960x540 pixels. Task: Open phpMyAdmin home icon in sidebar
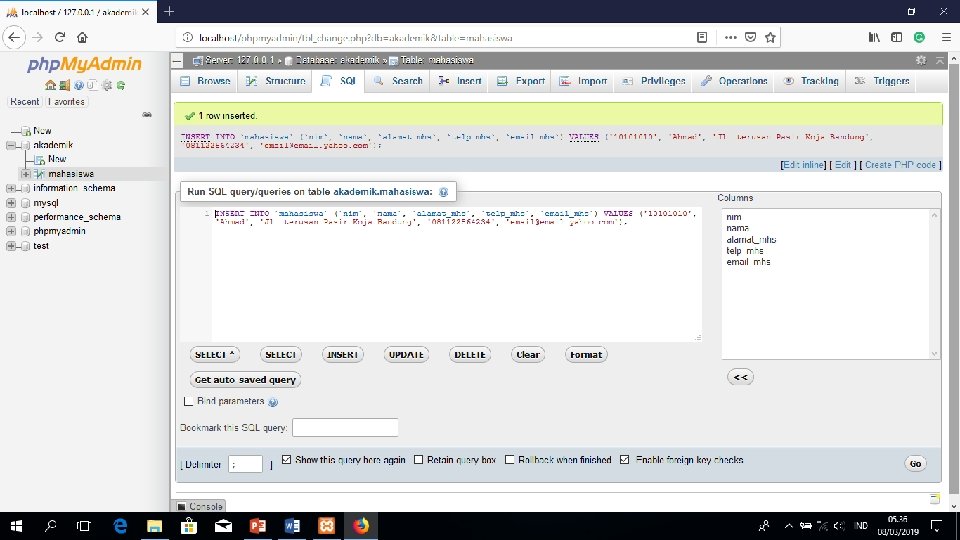point(50,85)
